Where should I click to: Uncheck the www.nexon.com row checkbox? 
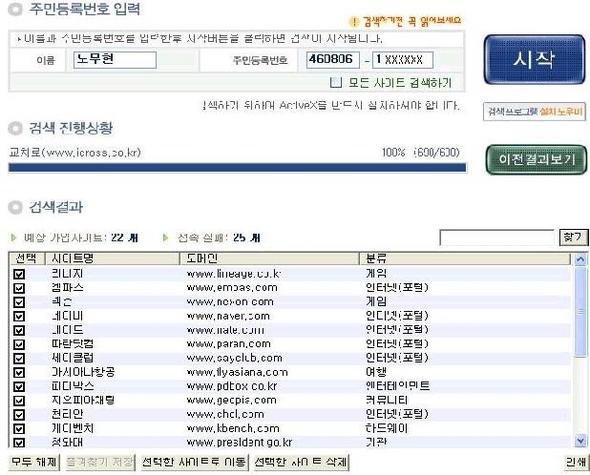[x=19, y=302]
